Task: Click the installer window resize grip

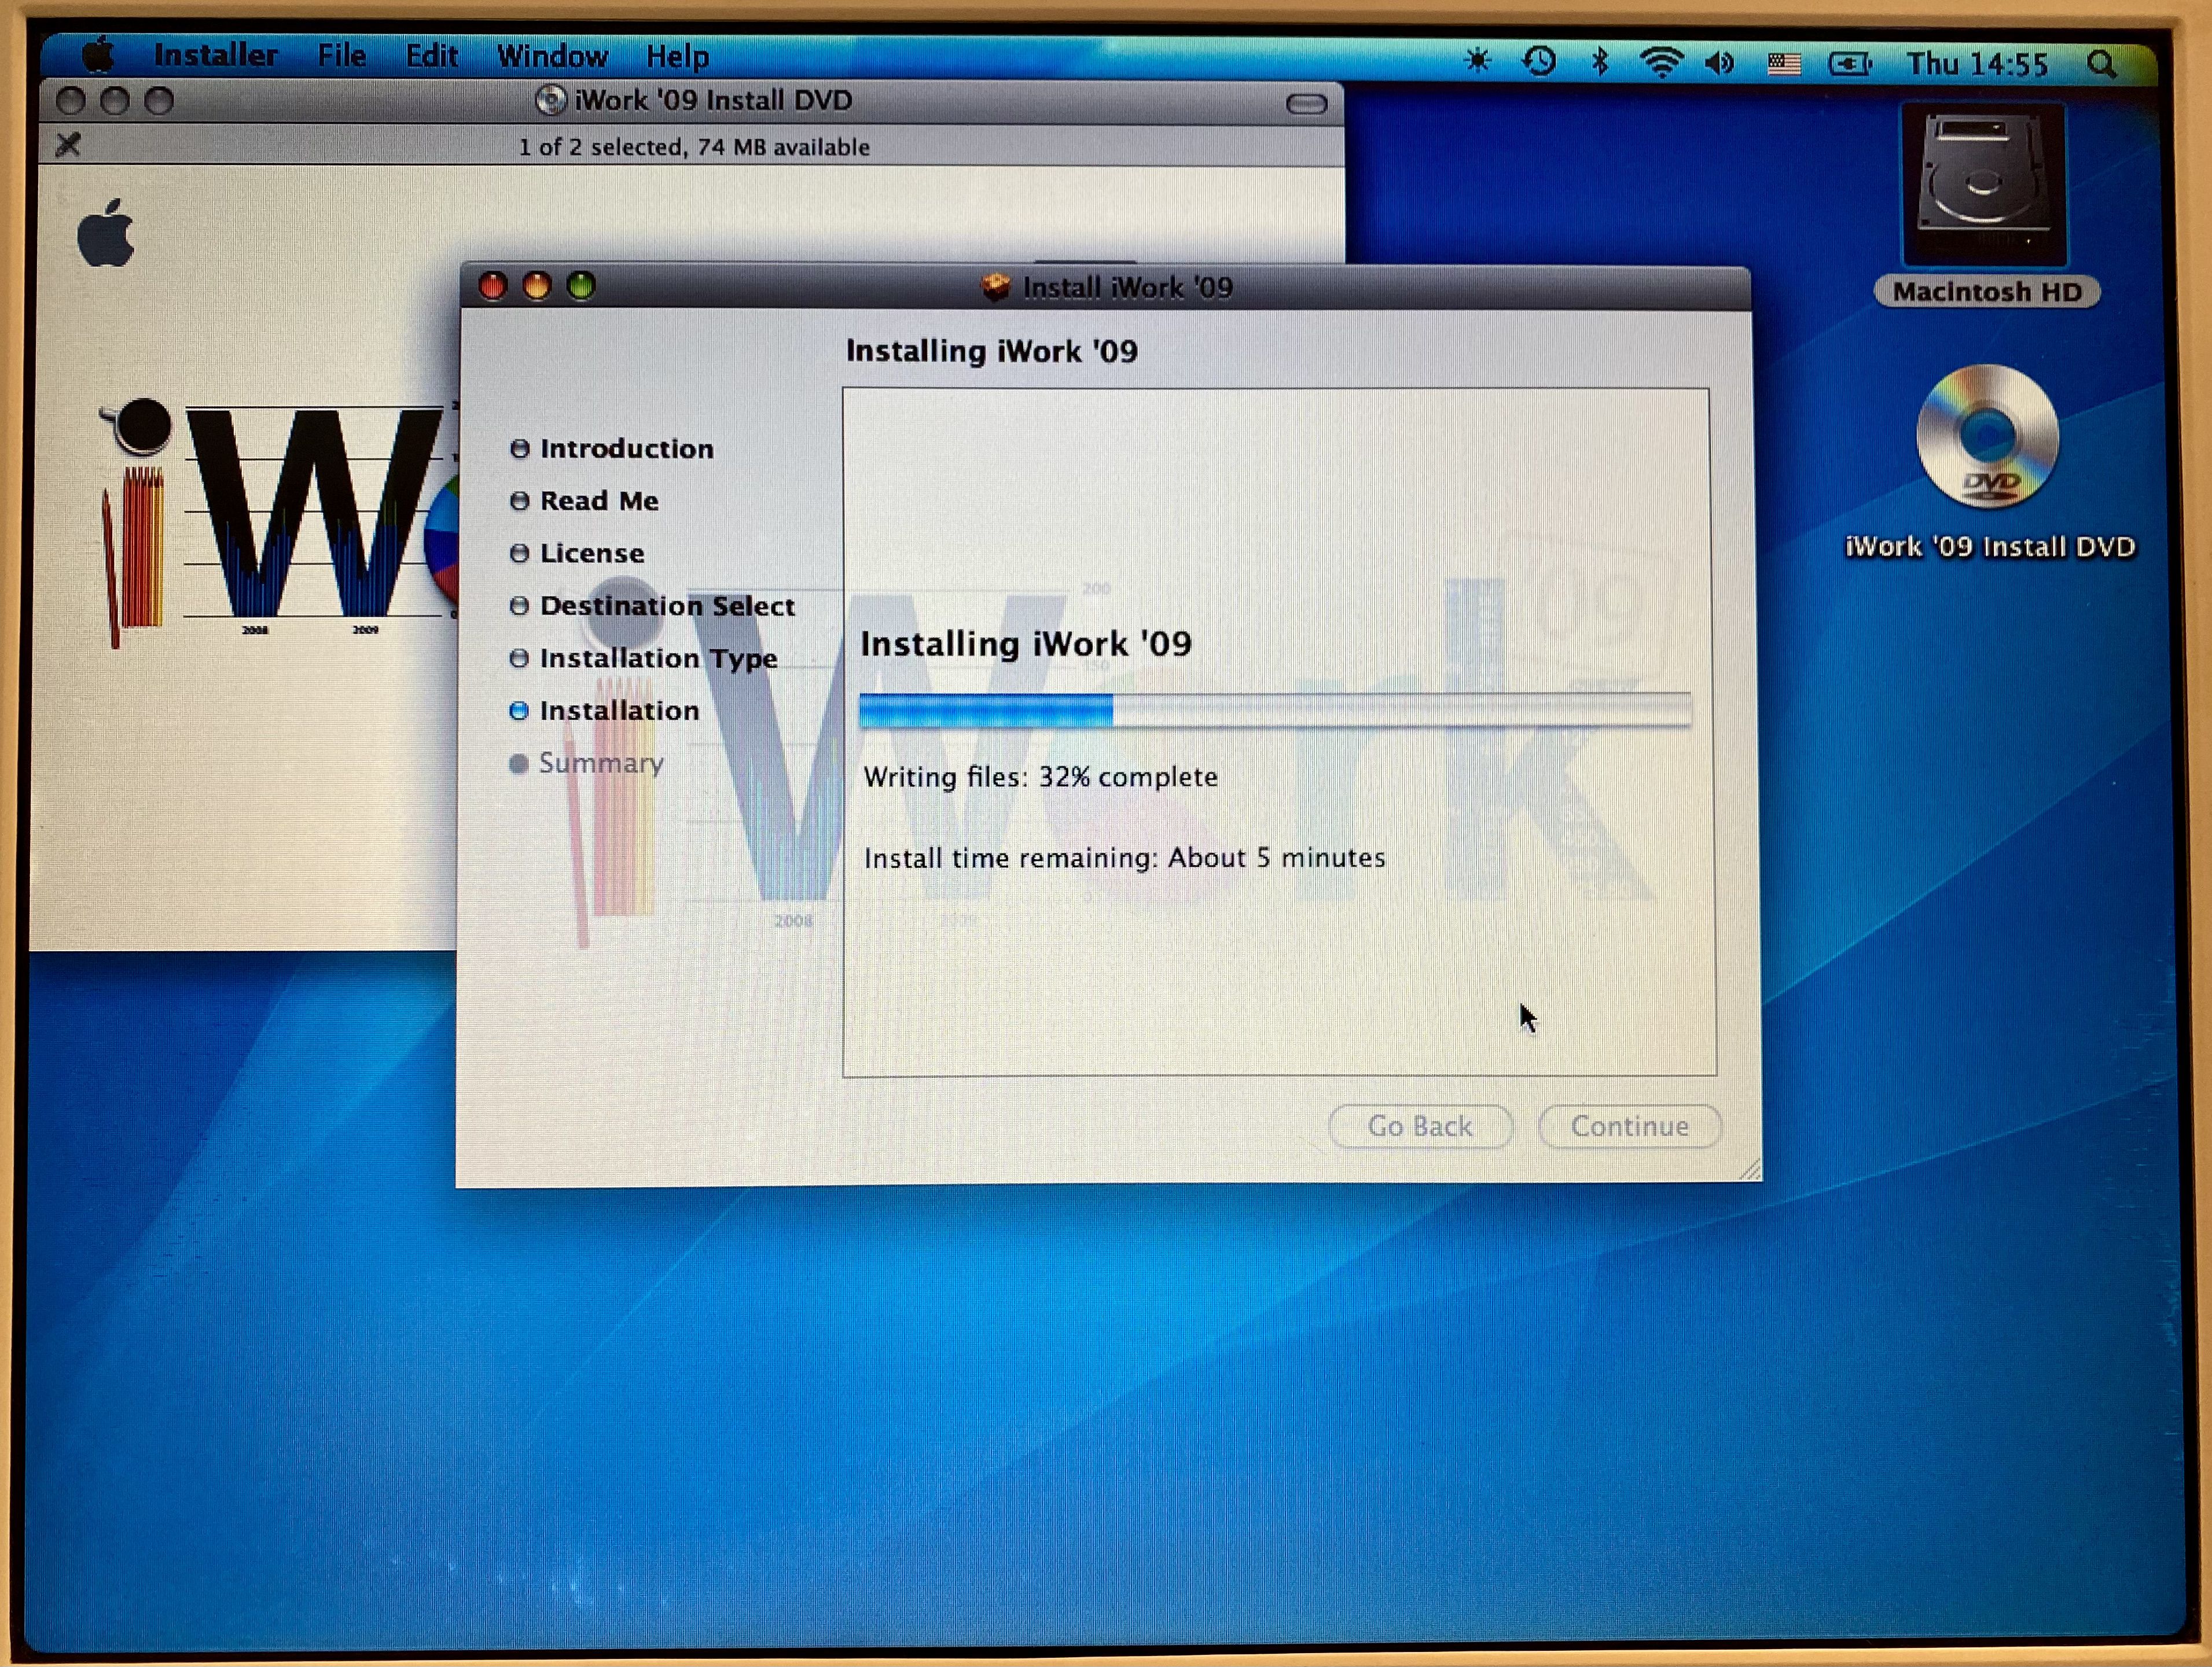Action: coord(1749,1169)
